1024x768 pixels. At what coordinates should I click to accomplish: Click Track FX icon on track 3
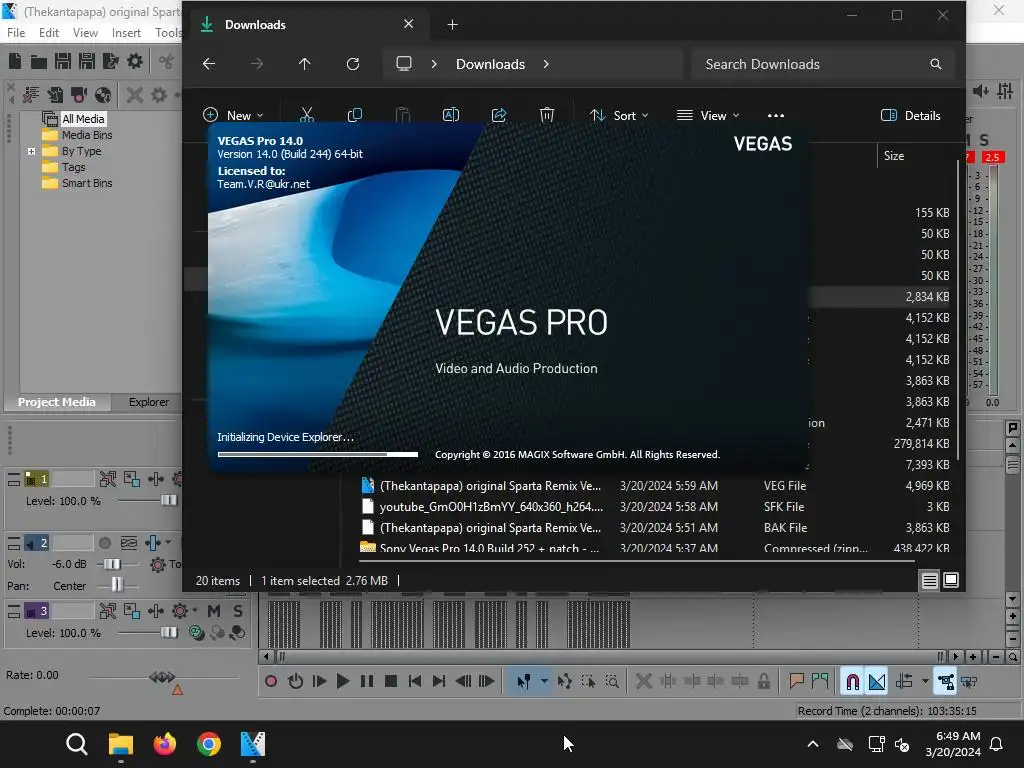pos(180,611)
